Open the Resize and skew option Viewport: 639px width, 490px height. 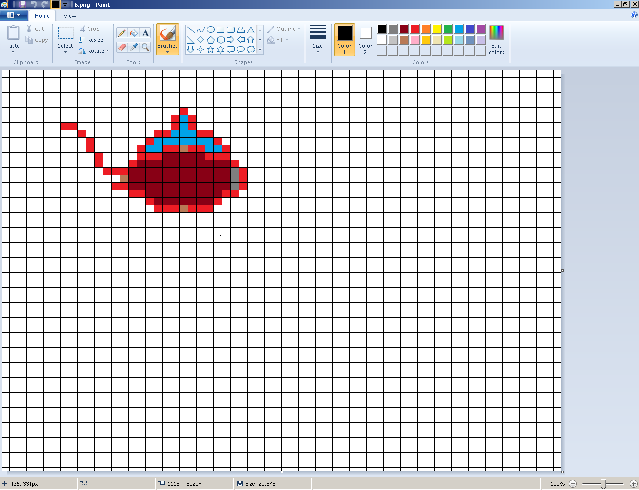pos(91,40)
